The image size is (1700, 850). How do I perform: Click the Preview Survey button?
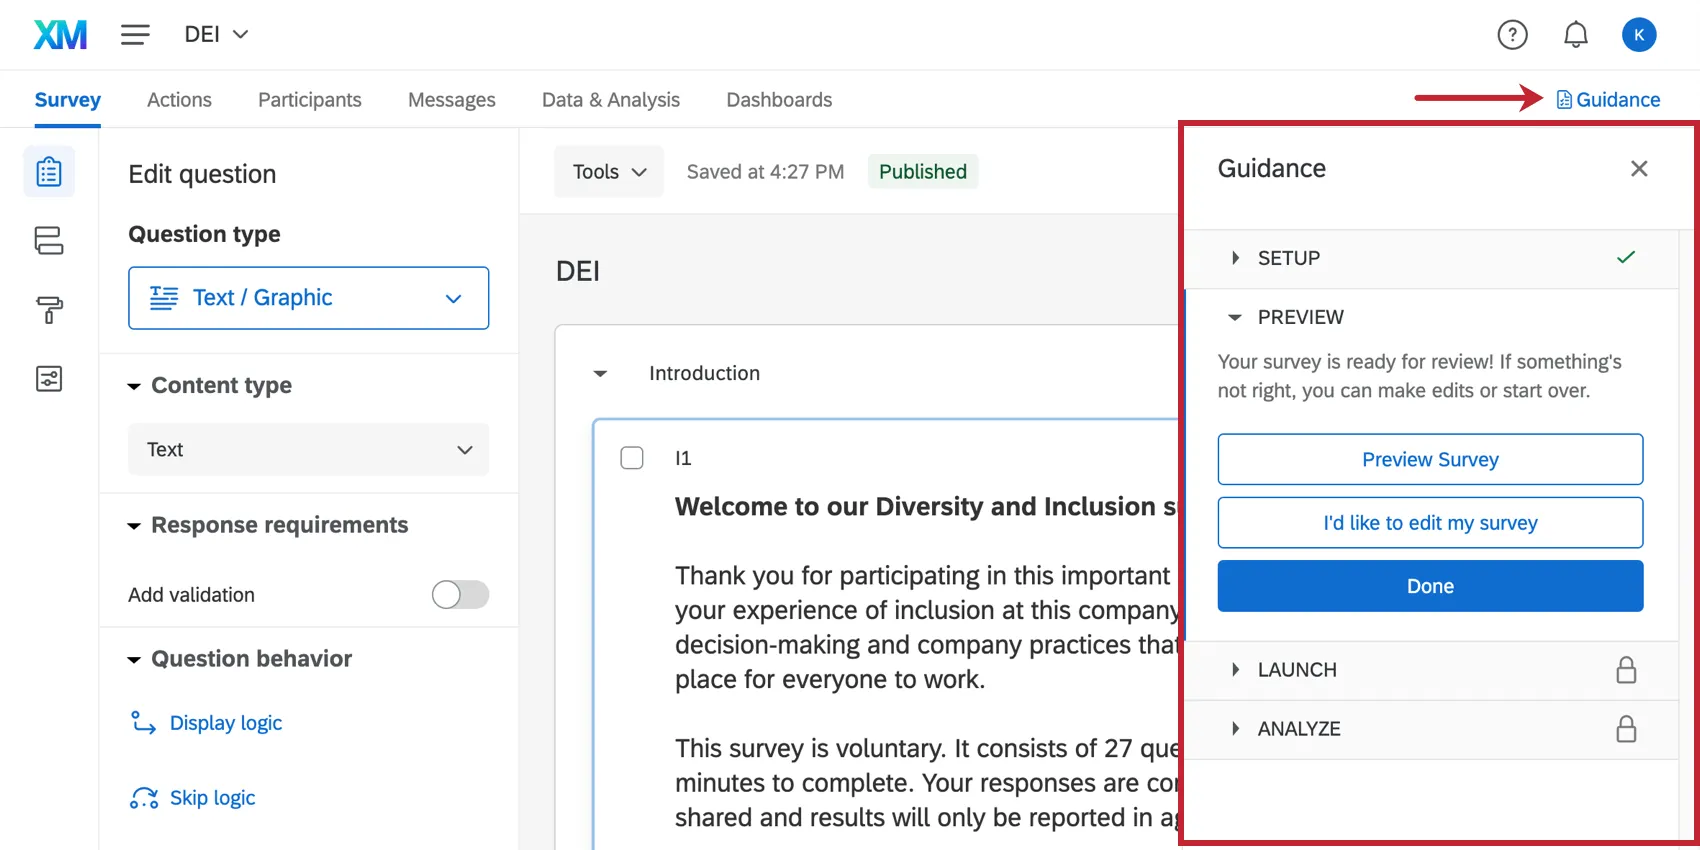coord(1429,460)
